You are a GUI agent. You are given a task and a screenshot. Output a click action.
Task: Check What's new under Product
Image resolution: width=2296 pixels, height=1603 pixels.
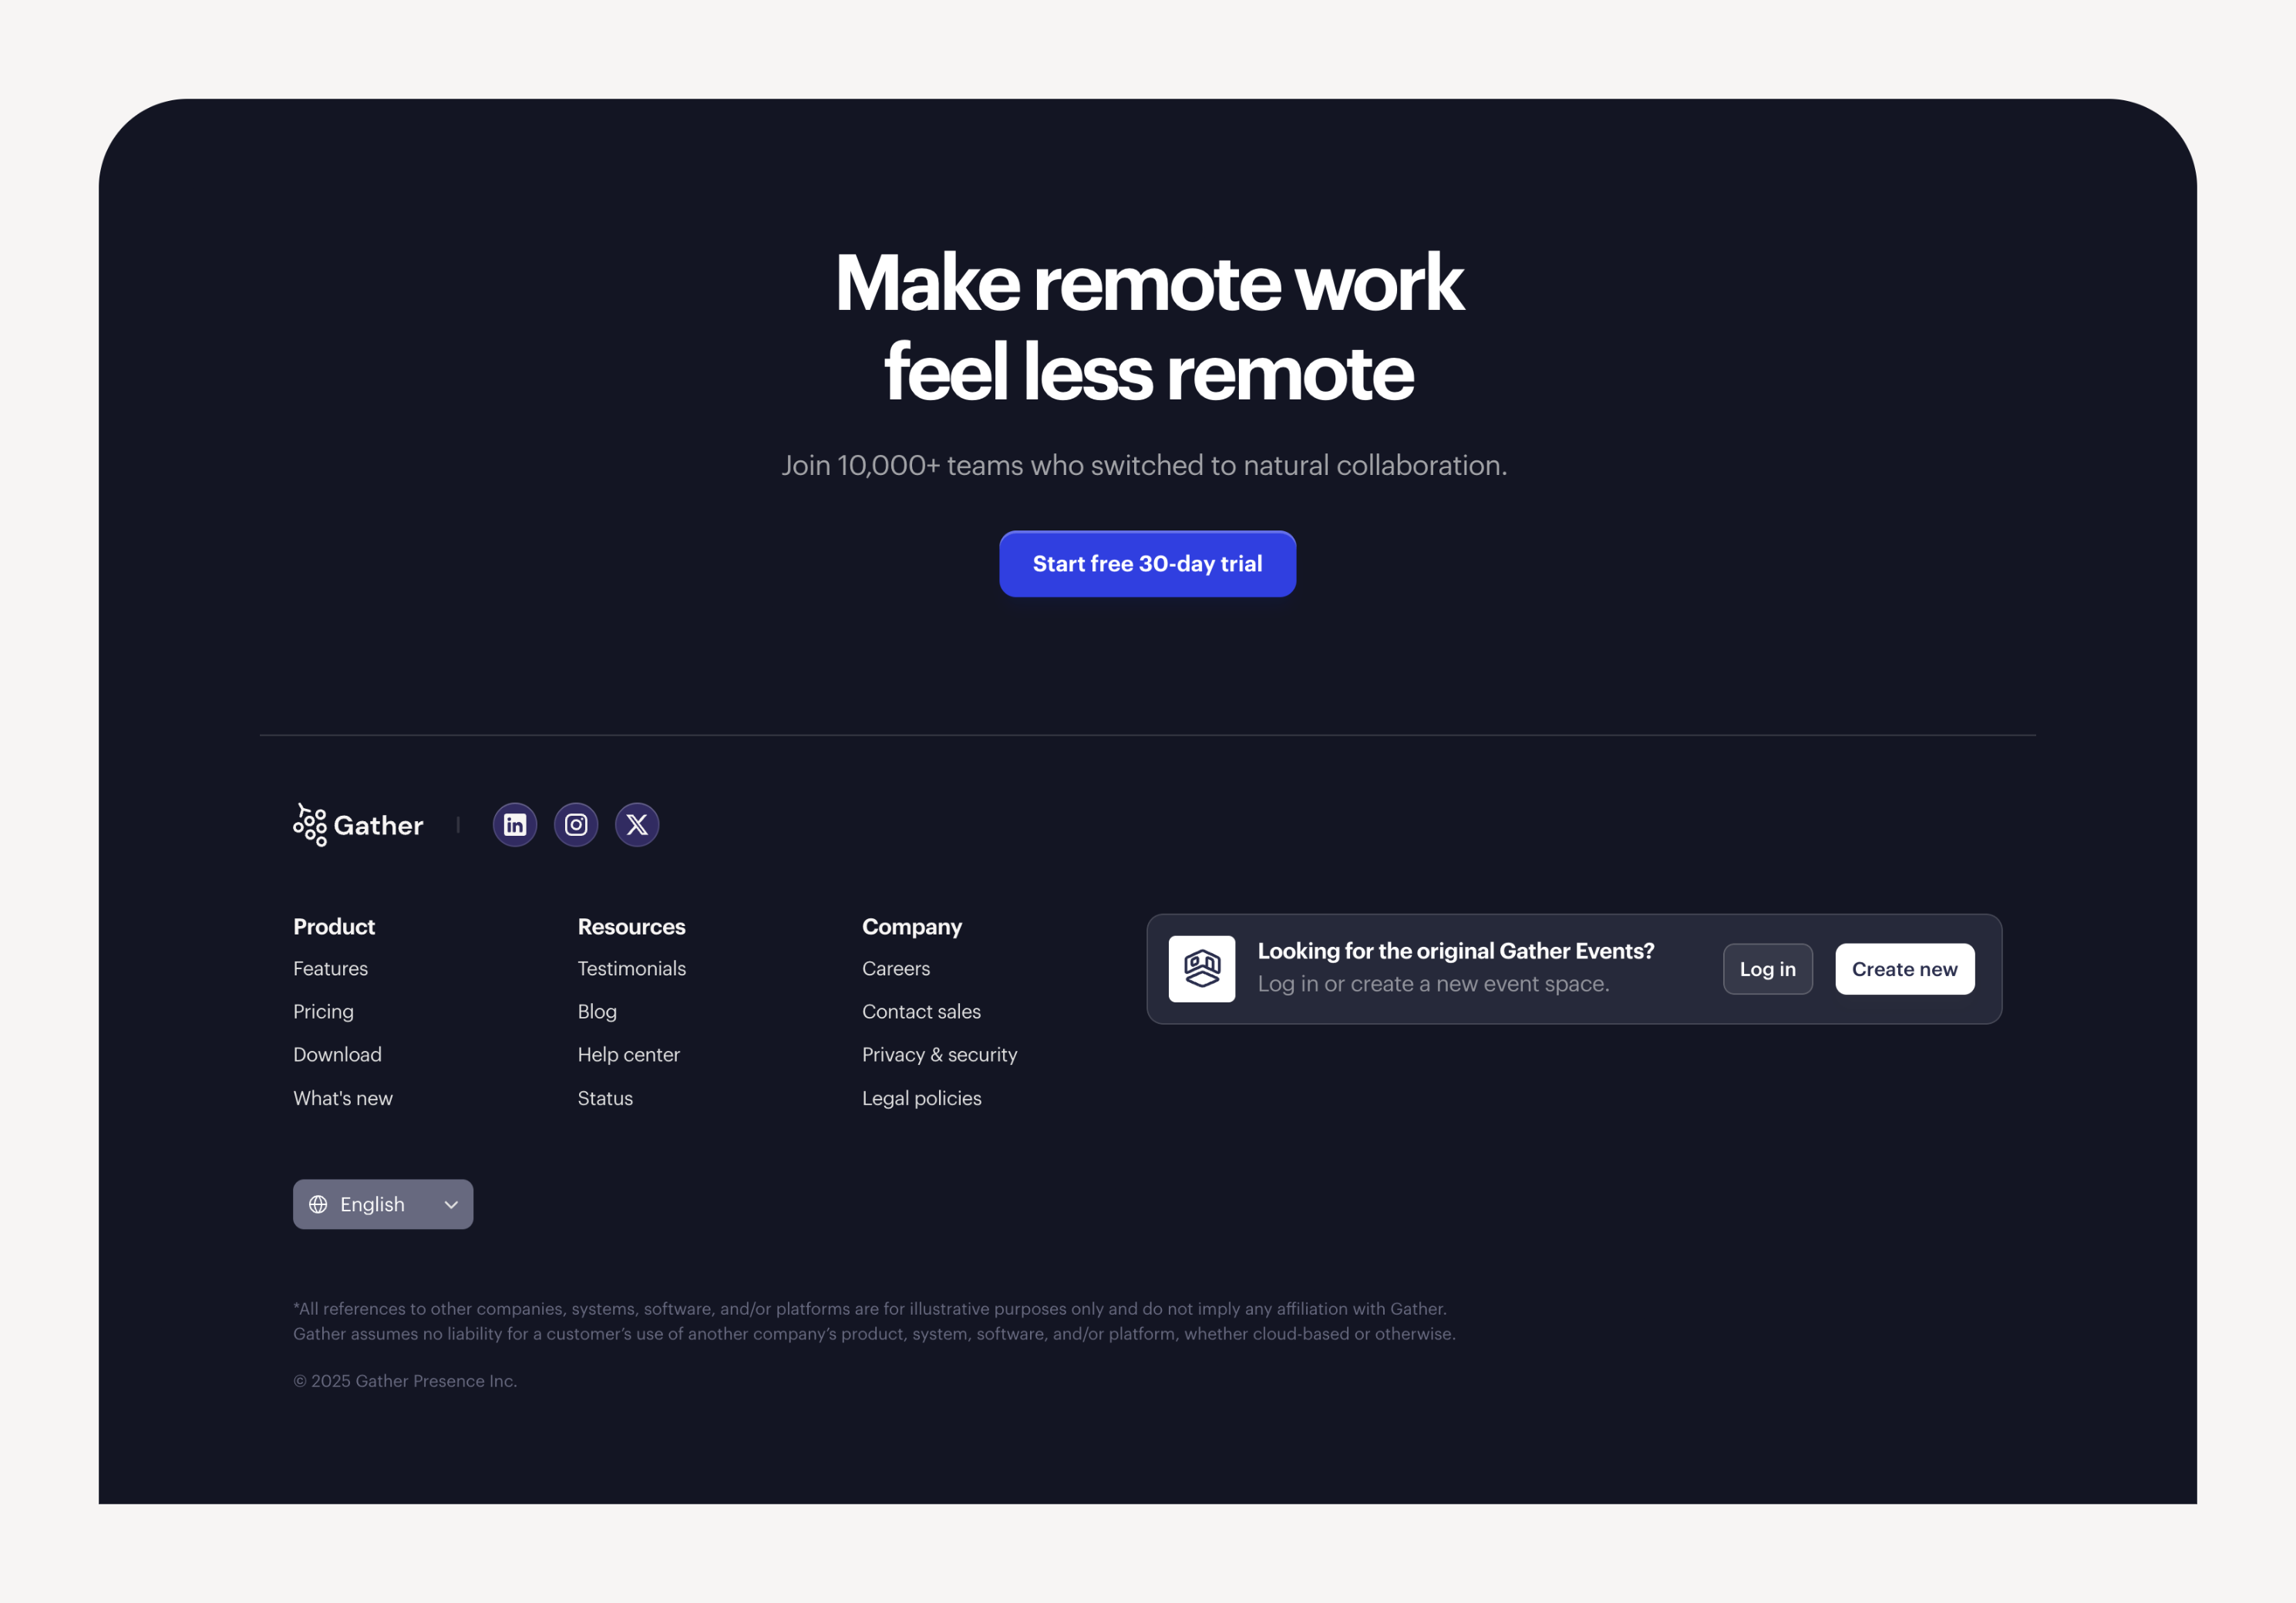coord(342,1097)
